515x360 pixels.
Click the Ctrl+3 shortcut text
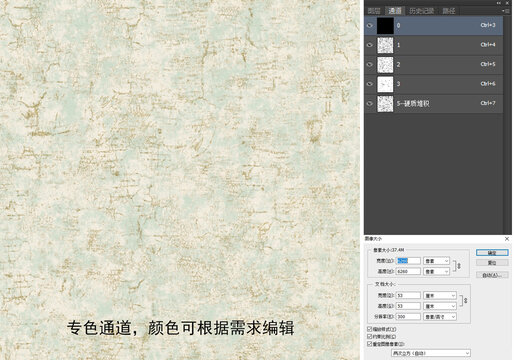(488, 25)
